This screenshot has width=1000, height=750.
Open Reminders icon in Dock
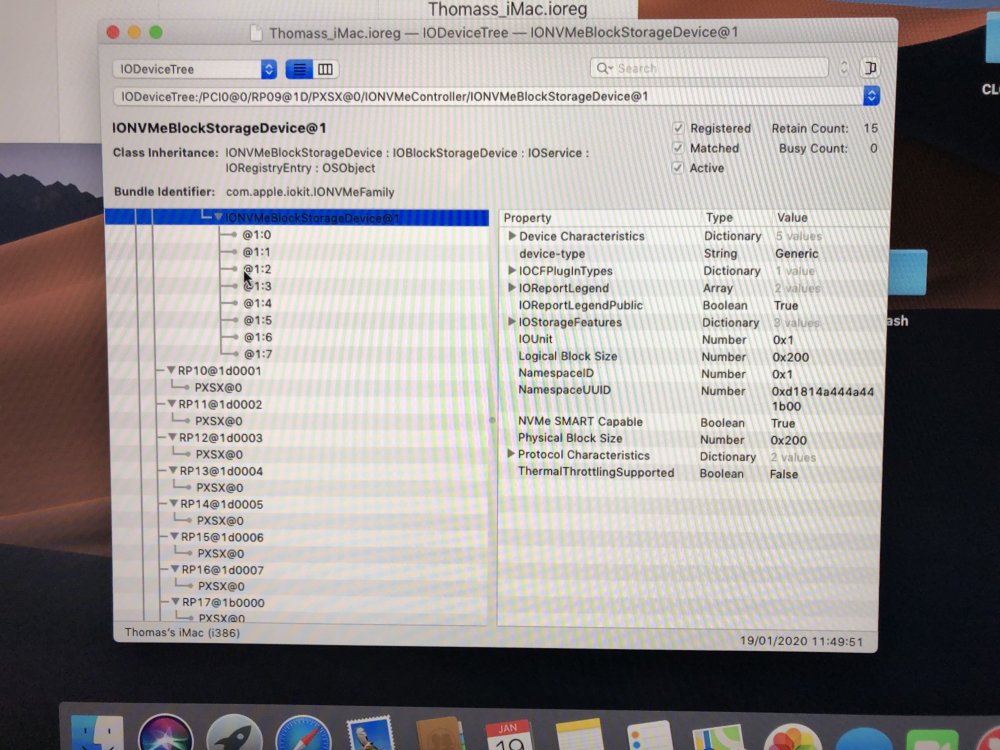649,735
